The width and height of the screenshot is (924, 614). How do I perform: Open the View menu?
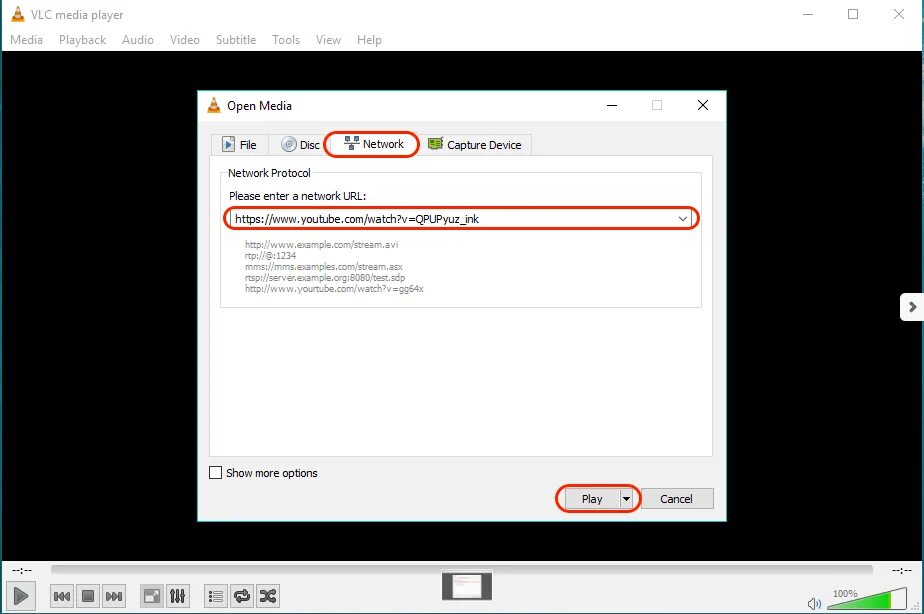(x=328, y=39)
